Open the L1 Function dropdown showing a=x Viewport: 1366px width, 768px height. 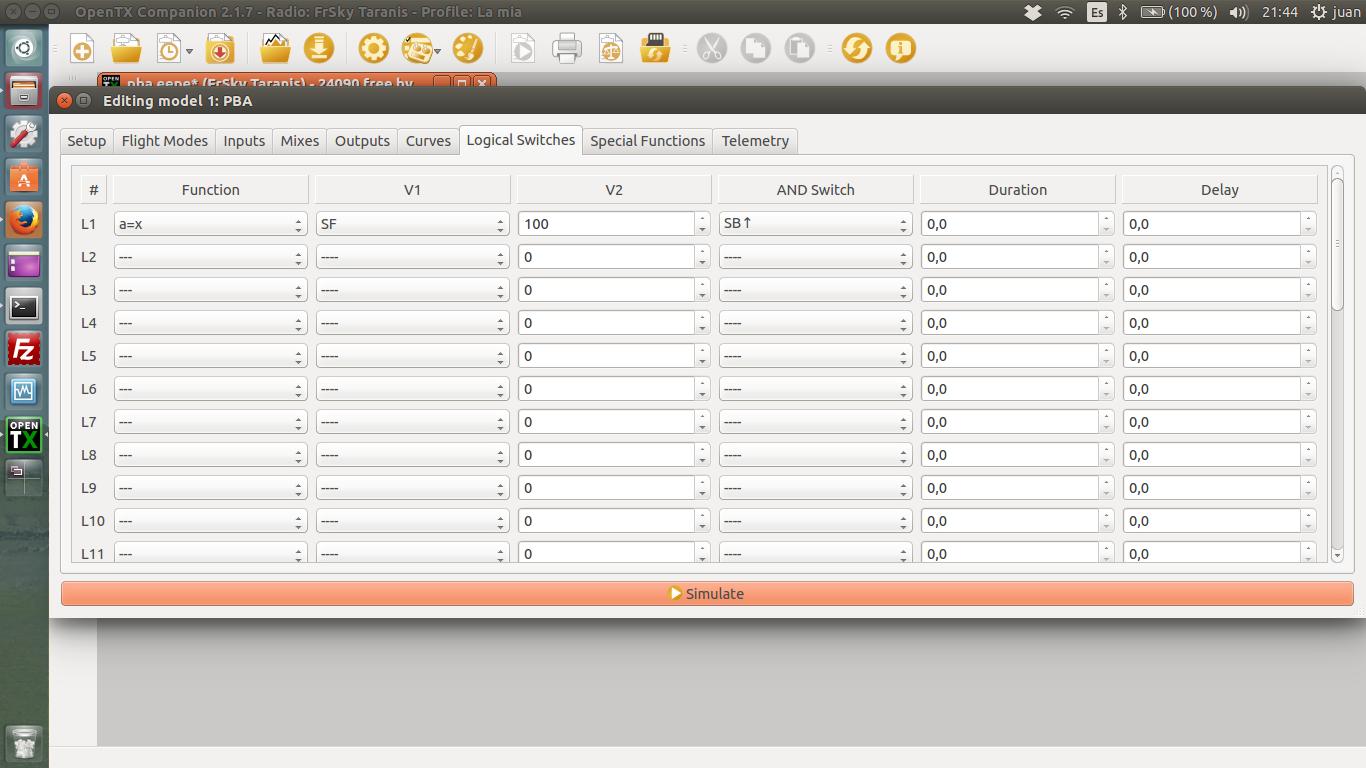coord(210,224)
